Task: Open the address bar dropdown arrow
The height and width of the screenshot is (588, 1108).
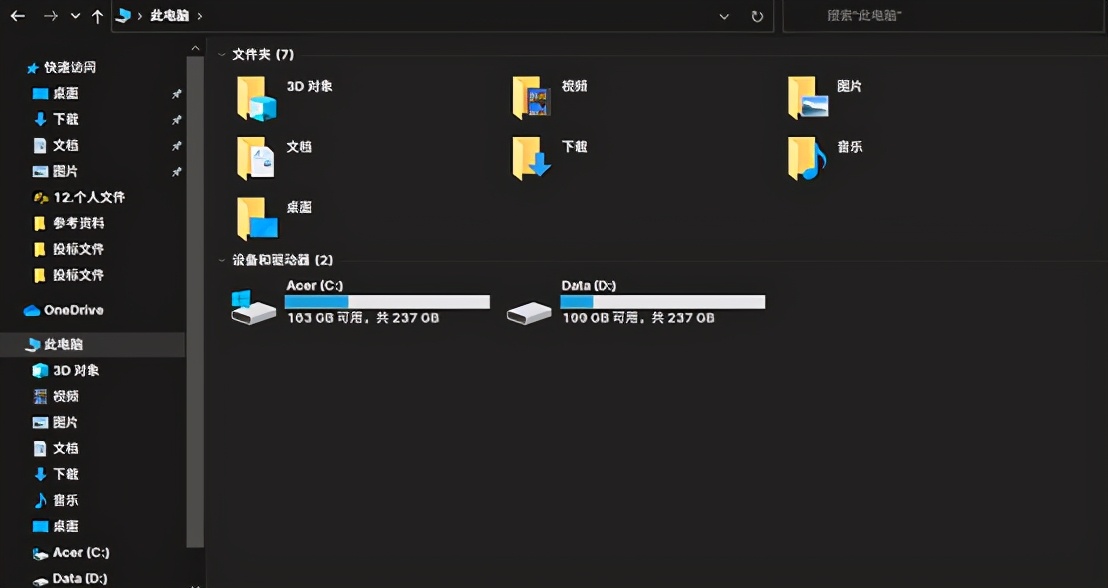Action: [724, 16]
